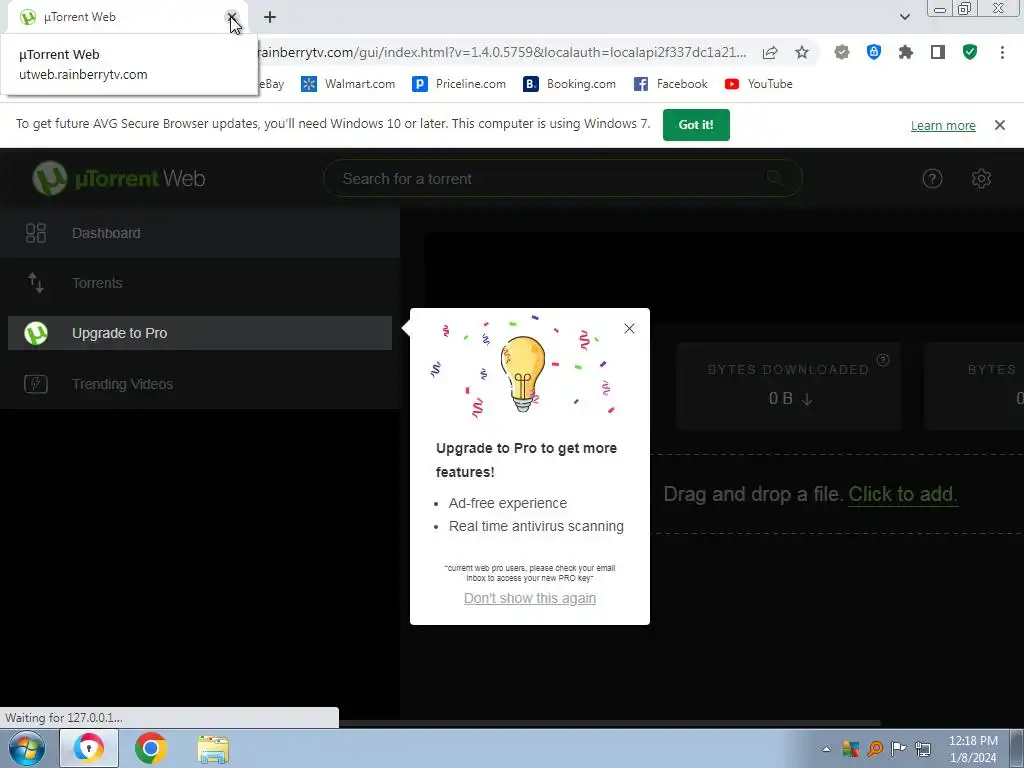Click Don't show this again link
The width and height of the screenshot is (1024, 768).
pos(530,598)
